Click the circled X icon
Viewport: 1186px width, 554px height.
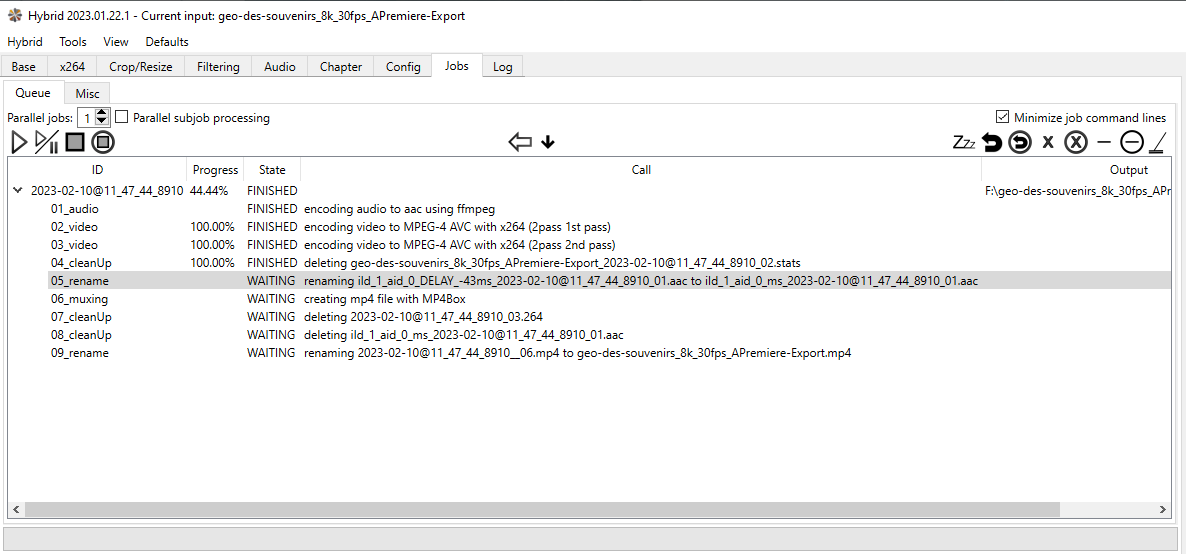pos(1075,142)
